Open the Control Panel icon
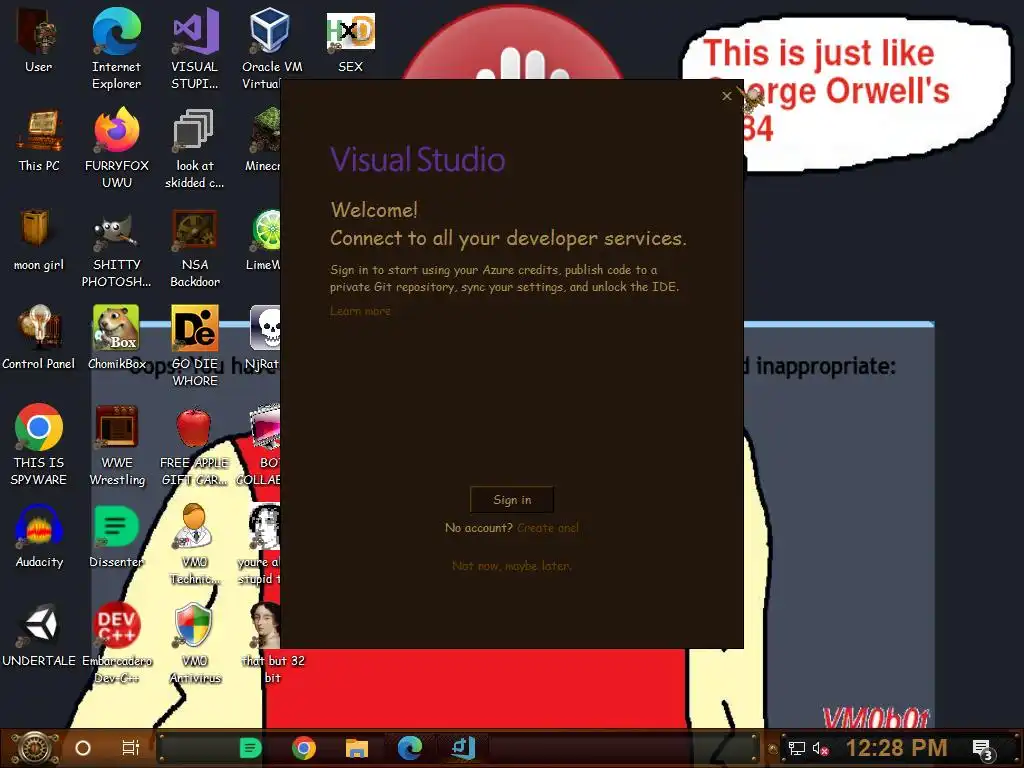1024x768 pixels. [39, 338]
